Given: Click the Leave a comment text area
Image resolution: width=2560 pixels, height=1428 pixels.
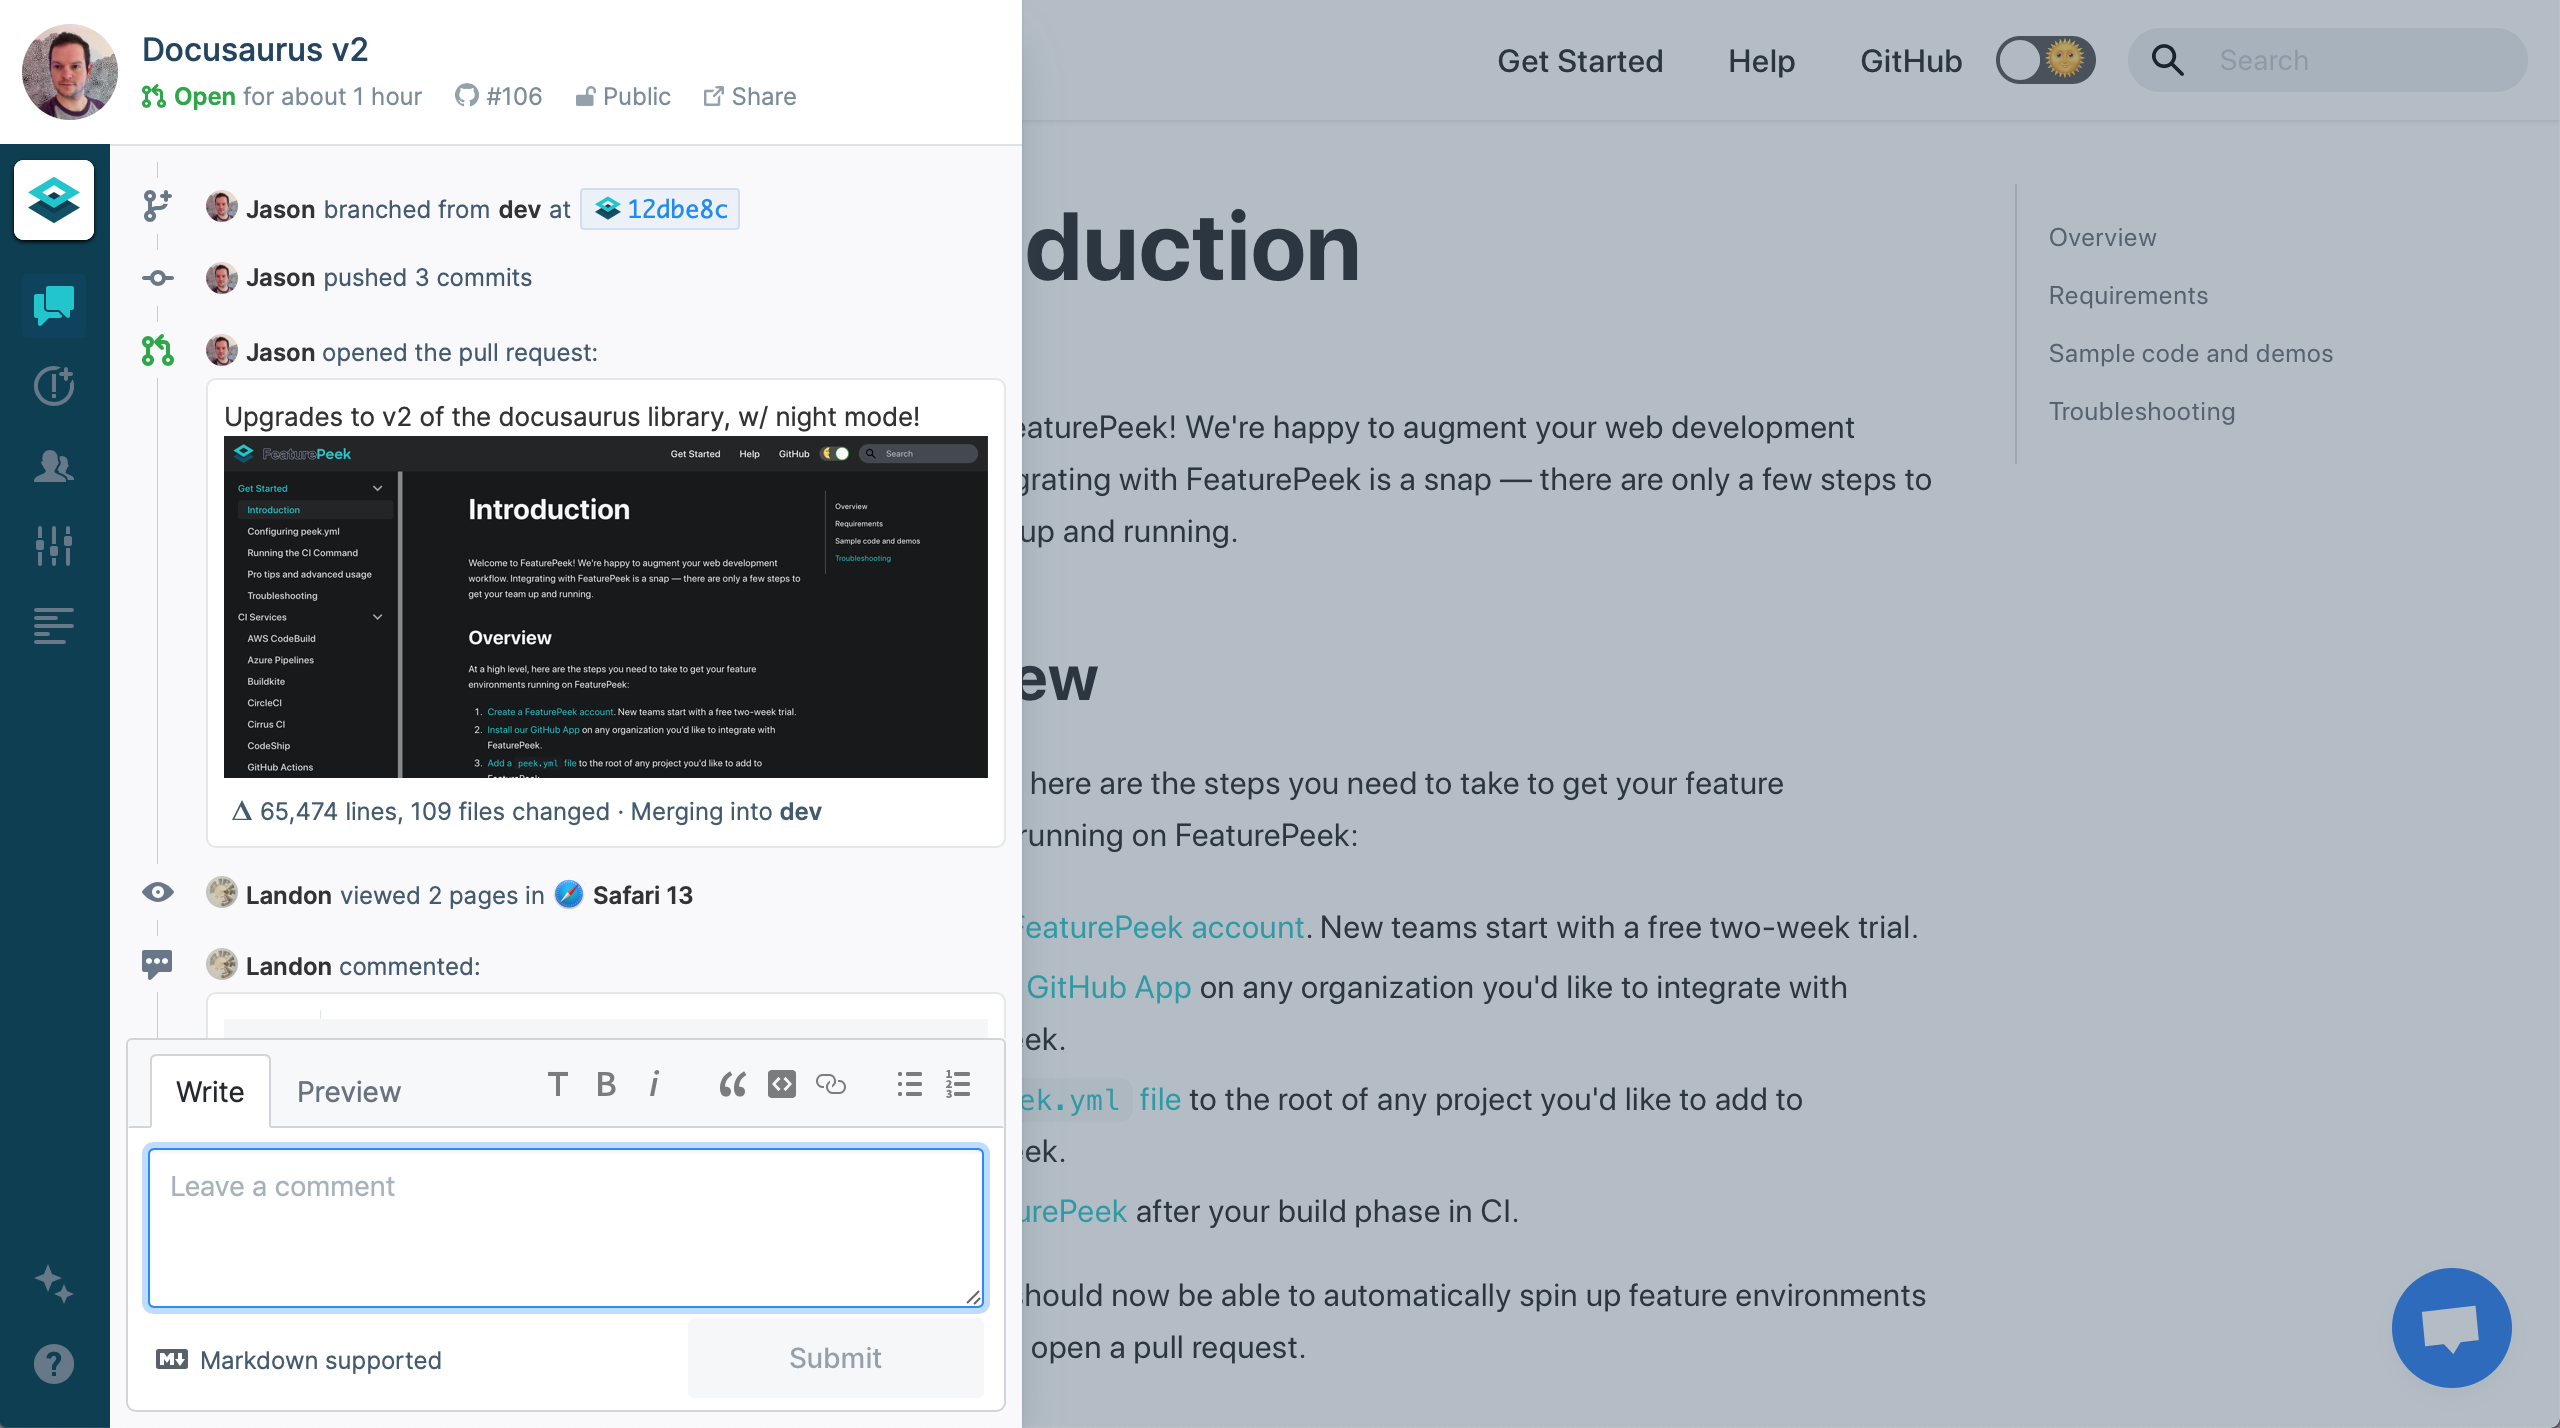Looking at the screenshot, I should coord(566,1228).
